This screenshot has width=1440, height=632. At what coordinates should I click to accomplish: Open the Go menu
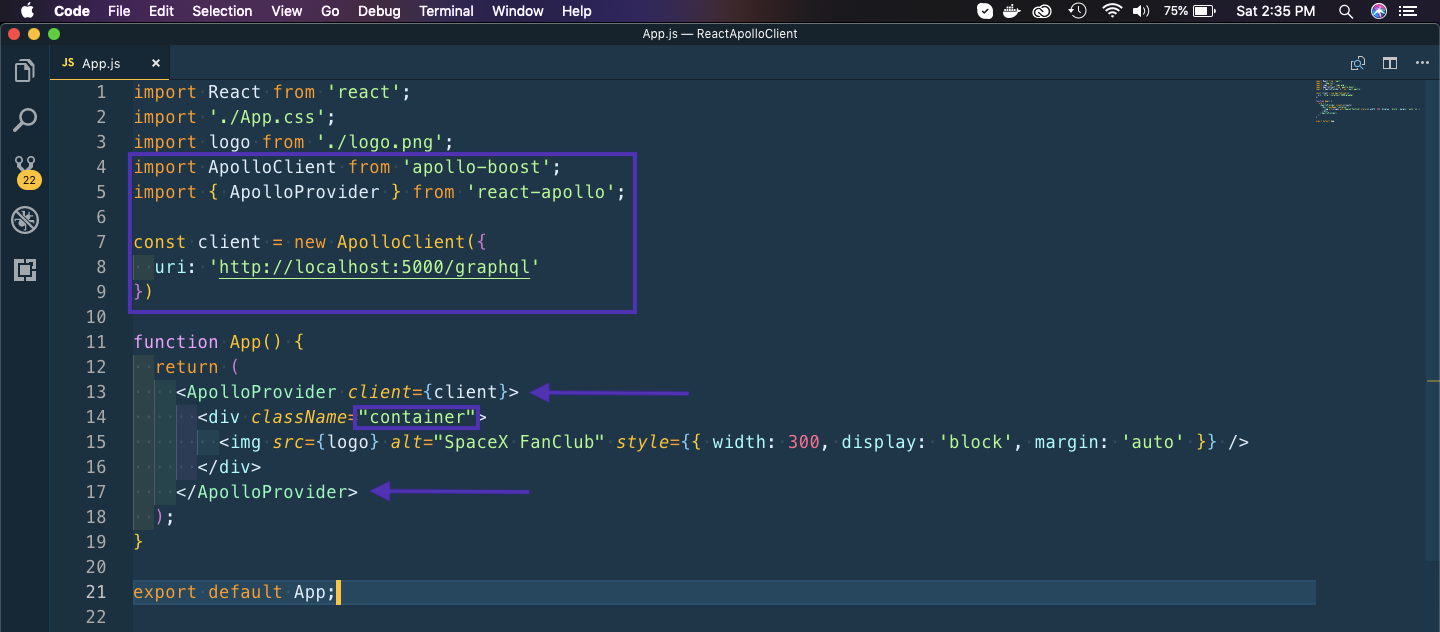tap(330, 11)
